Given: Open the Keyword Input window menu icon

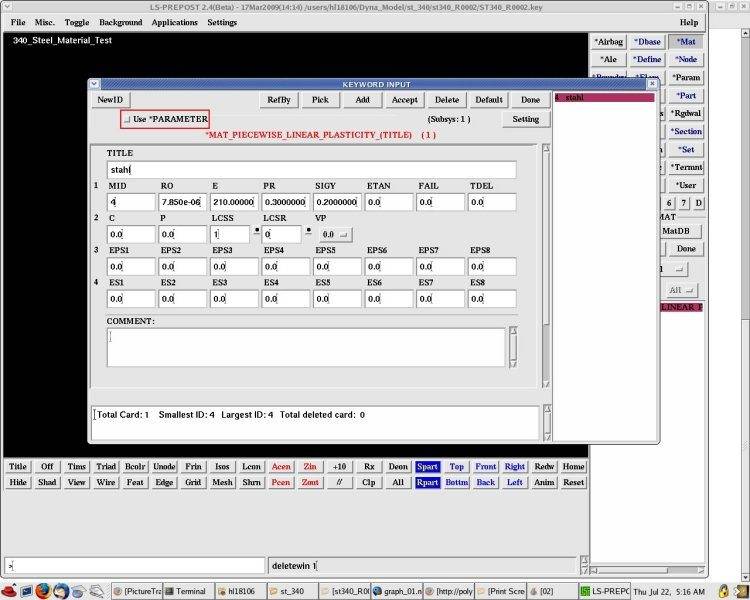Looking at the screenshot, I should coord(94,84).
